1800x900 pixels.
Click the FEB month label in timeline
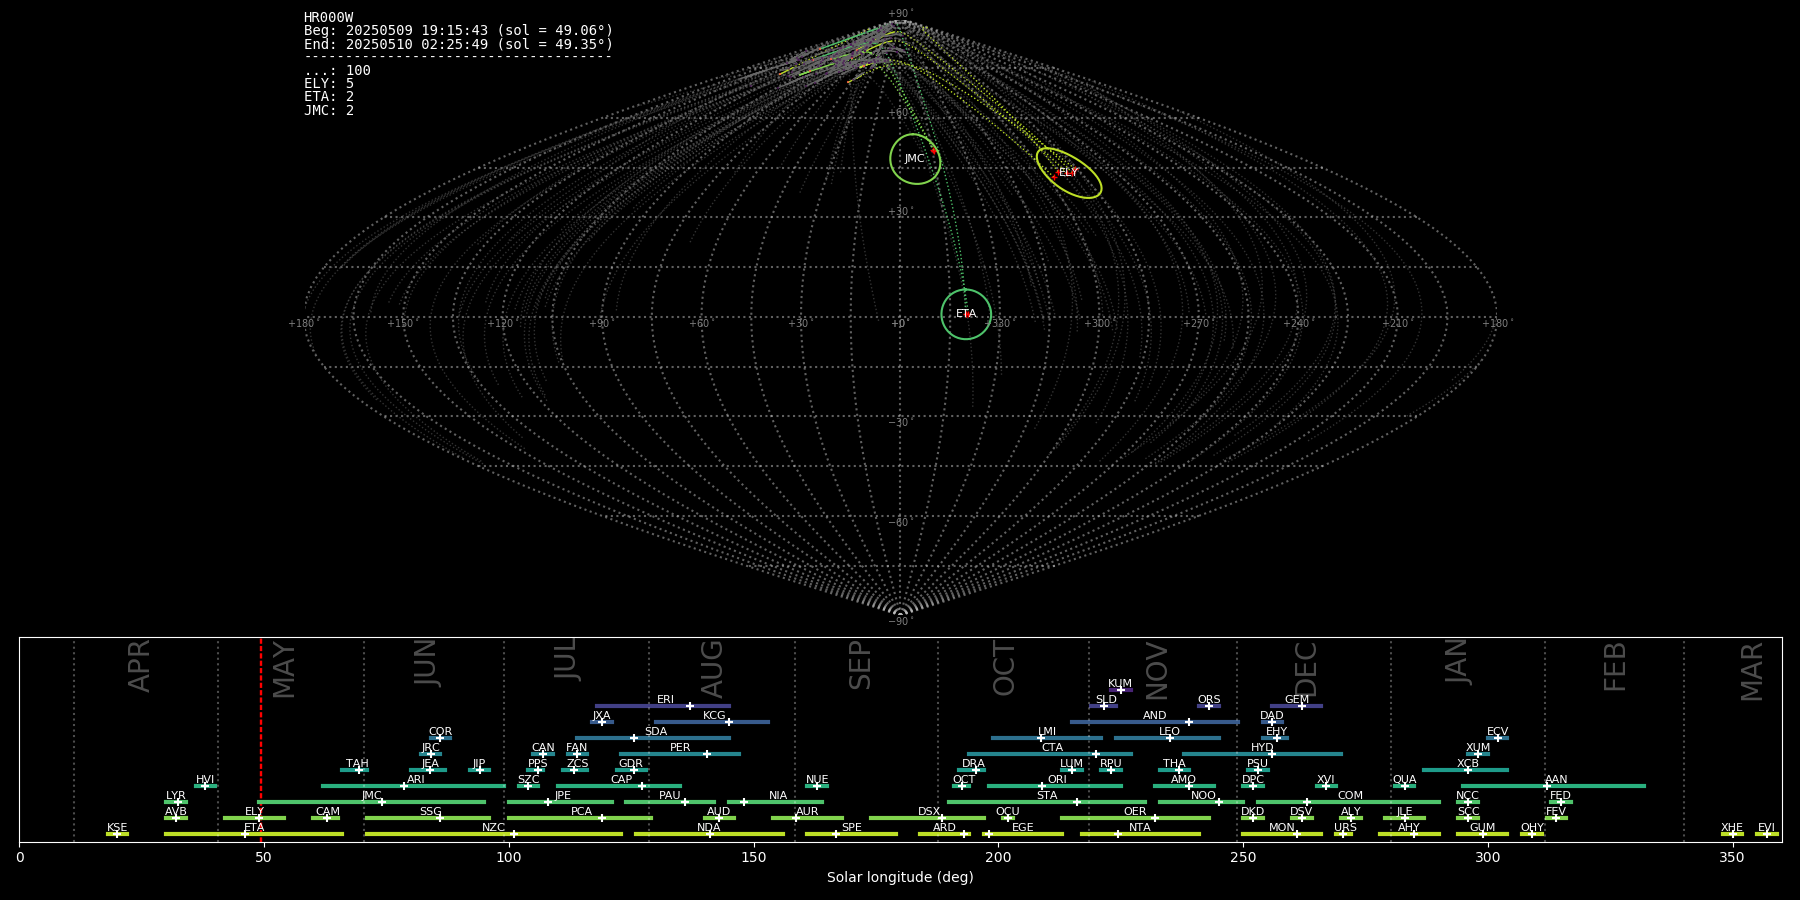1615,667
